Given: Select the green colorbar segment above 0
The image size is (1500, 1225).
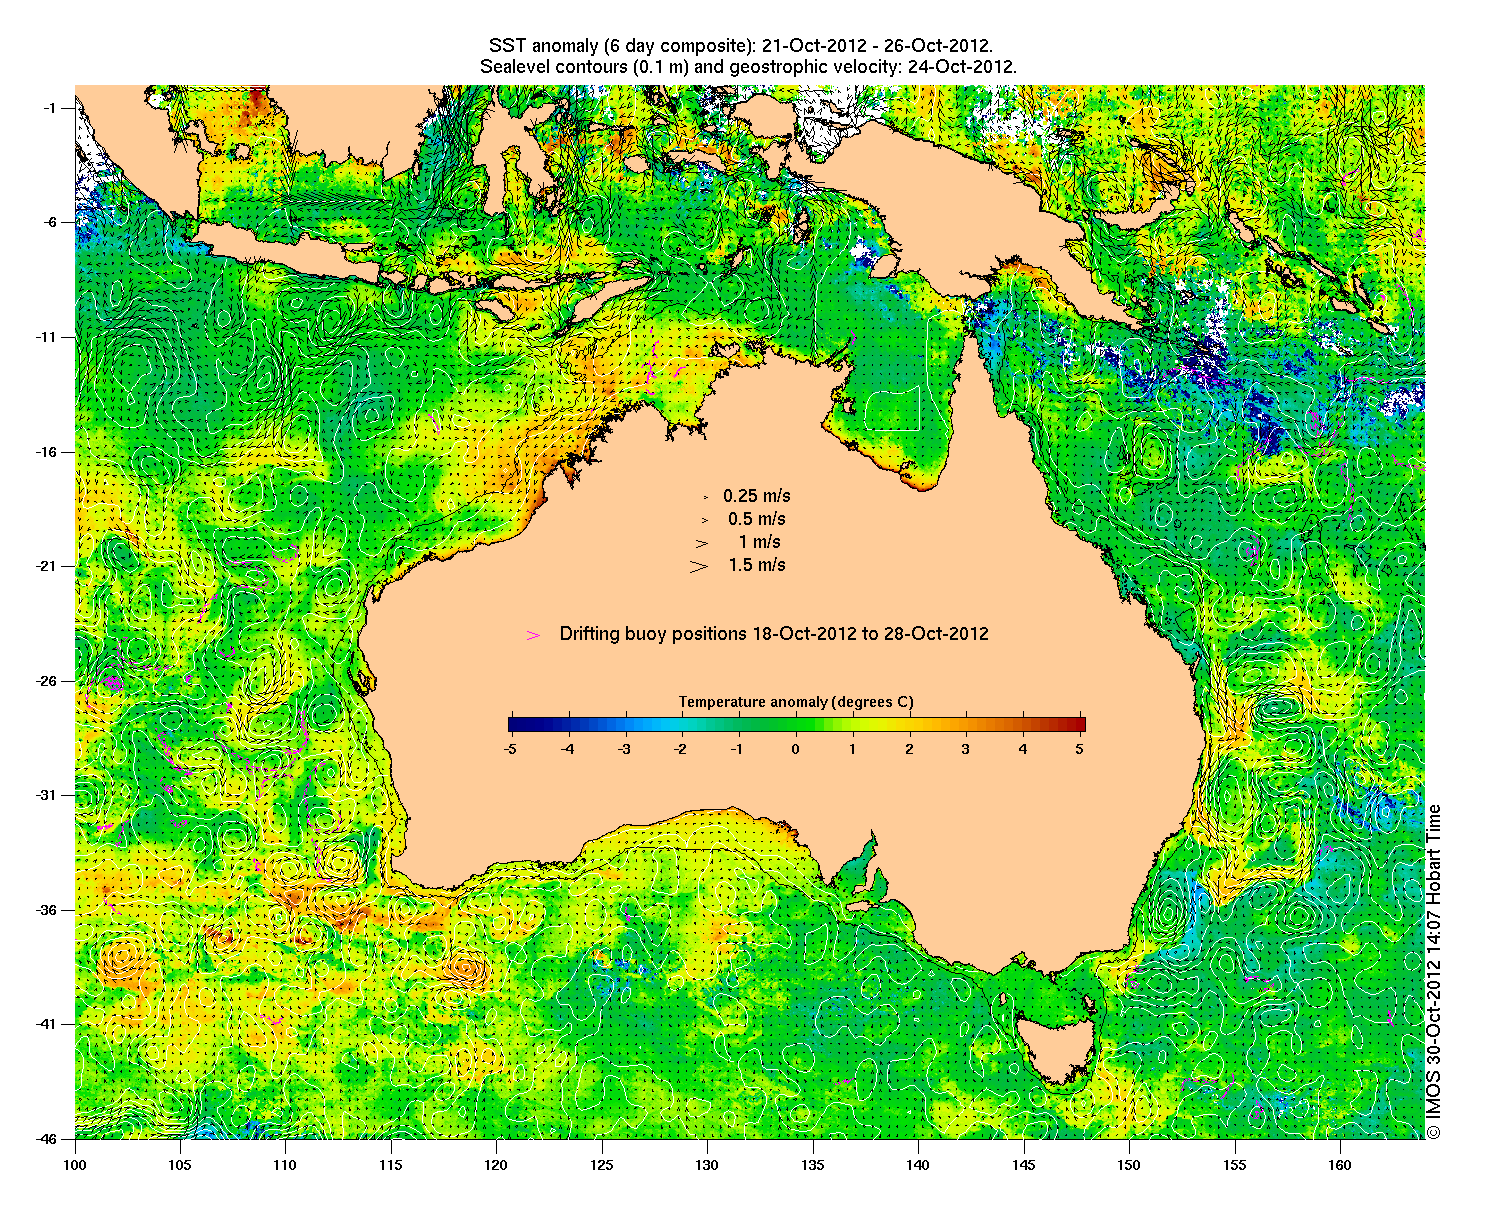Looking at the screenshot, I should point(797,725).
